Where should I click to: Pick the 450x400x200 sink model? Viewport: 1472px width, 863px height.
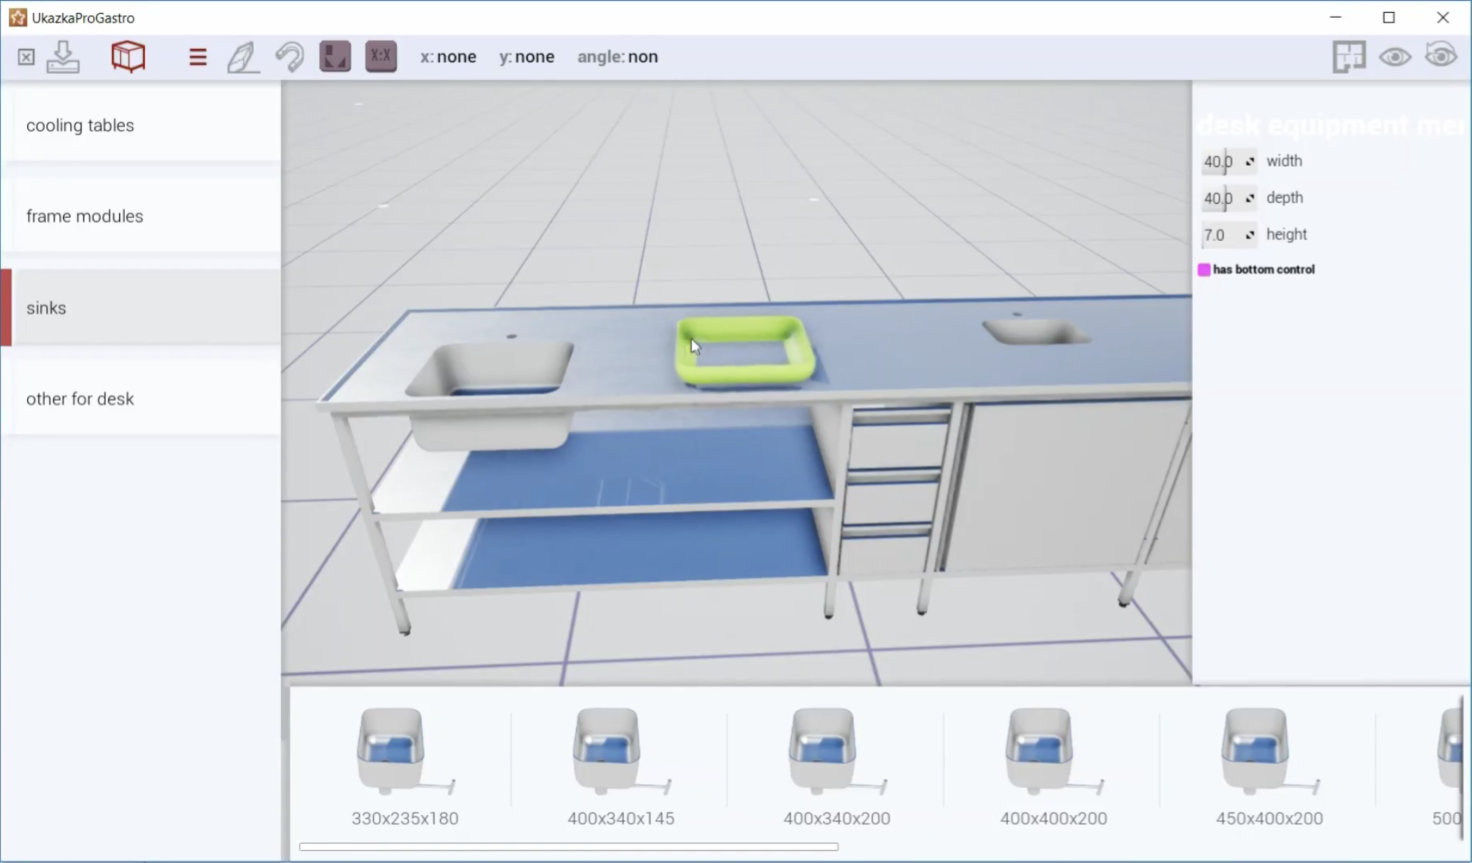(x=1268, y=767)
